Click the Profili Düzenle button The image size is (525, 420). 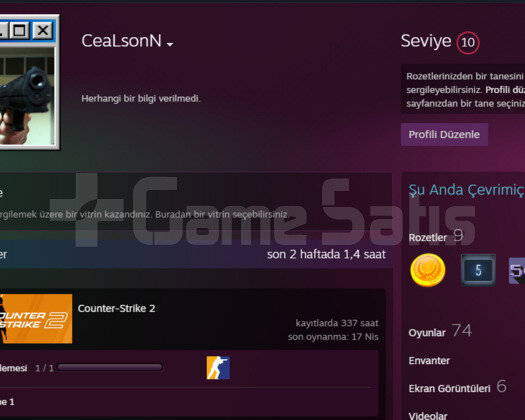pos(444,135)
